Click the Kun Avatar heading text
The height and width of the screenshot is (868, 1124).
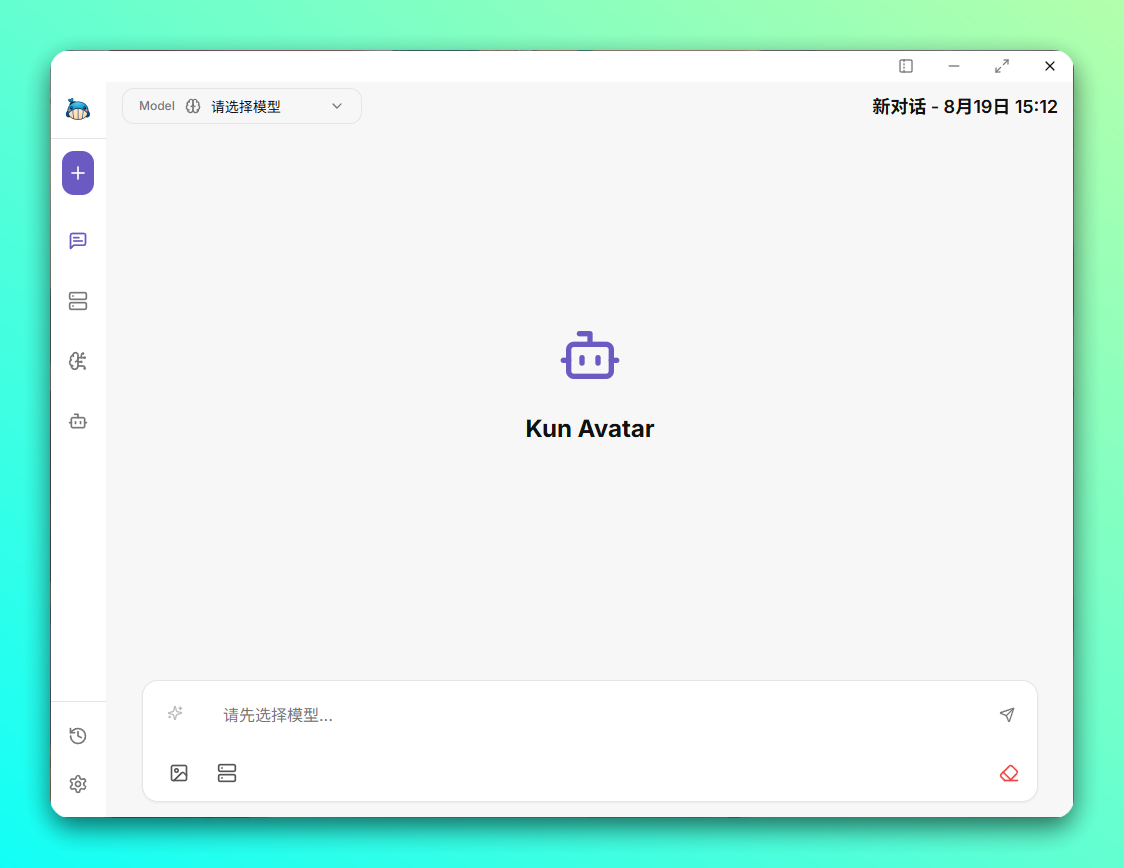click(590, 429)
